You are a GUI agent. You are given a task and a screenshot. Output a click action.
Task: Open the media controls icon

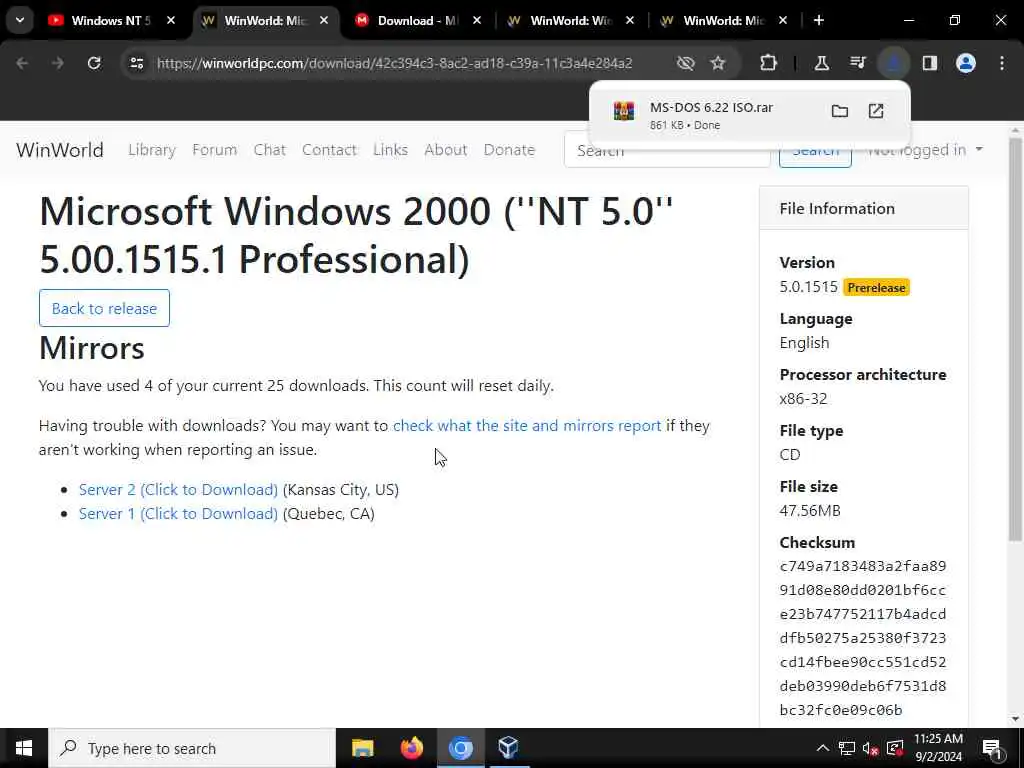pyautogui.click(x=857, y=63)
